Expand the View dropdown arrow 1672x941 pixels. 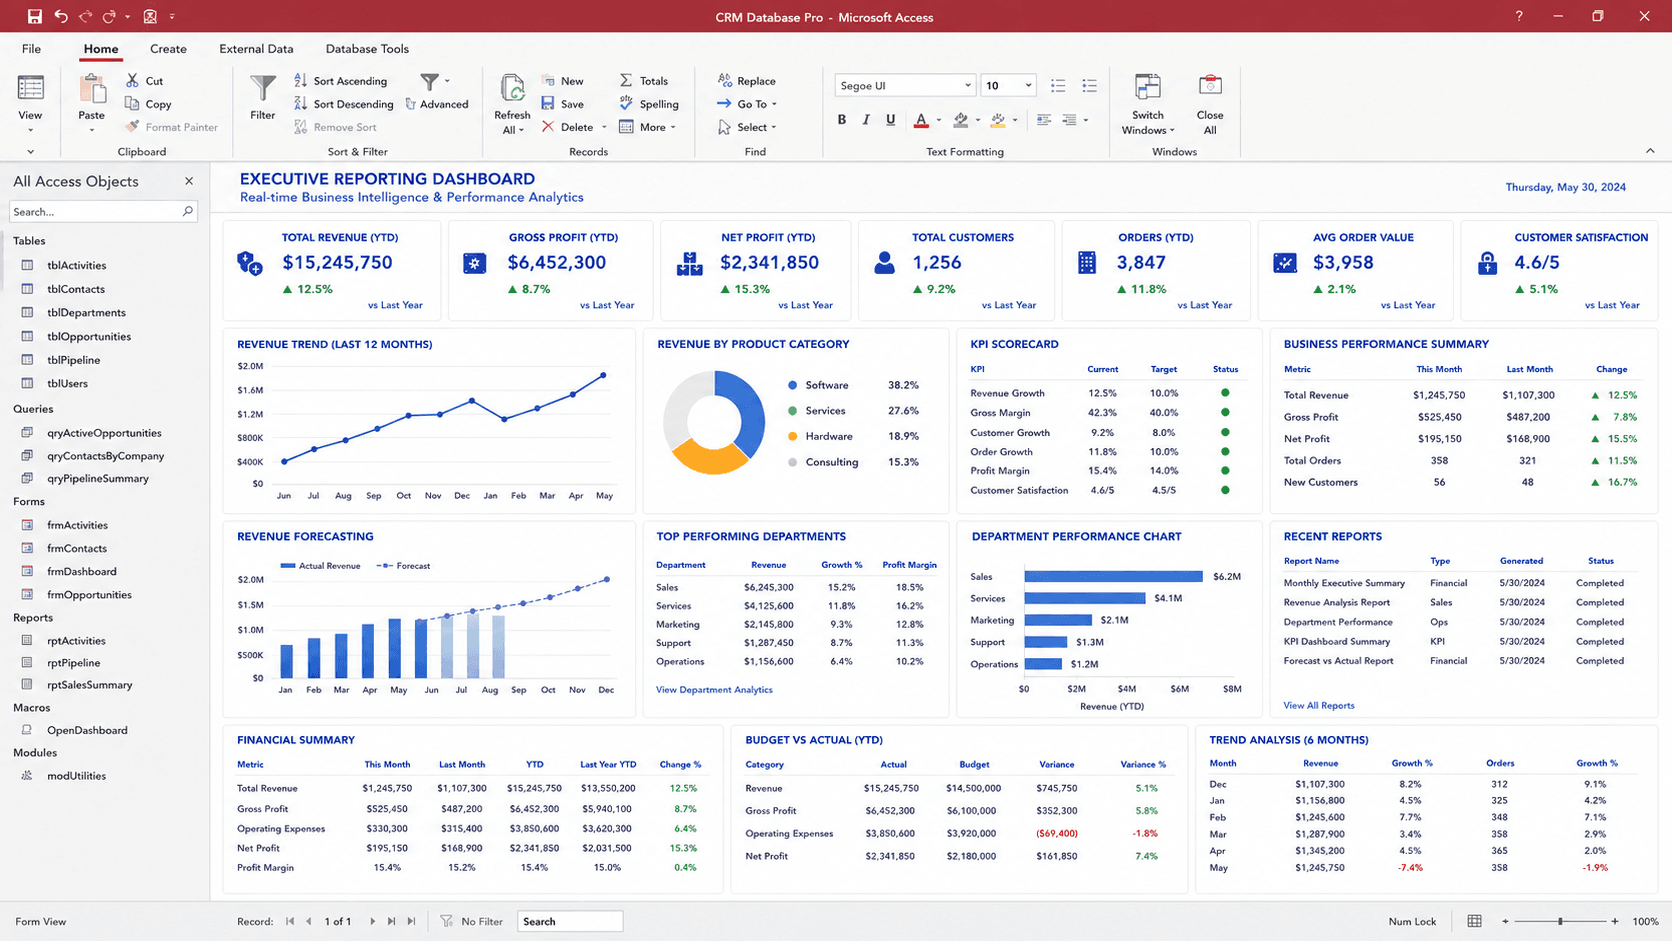click(x=30, y=130)
